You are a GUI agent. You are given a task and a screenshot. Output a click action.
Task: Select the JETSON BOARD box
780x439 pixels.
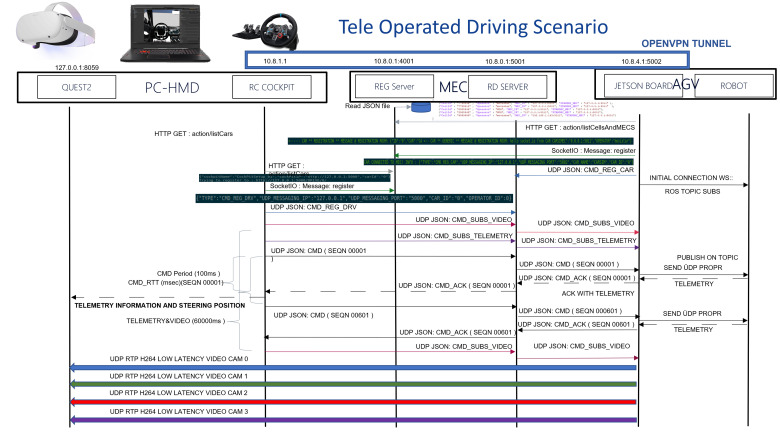tap(643, 86)
